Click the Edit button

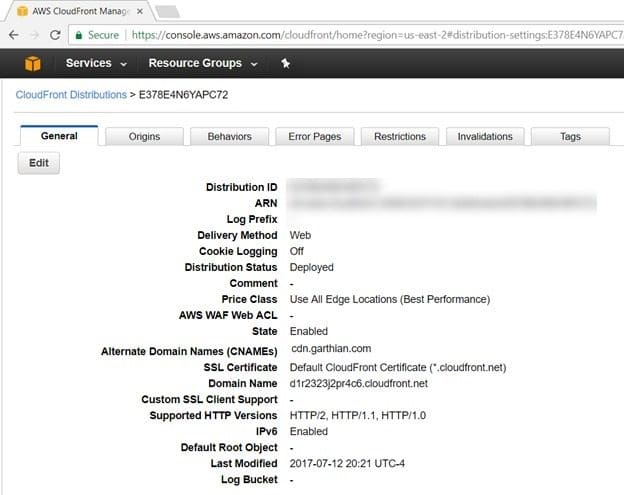tap(39, 163)
